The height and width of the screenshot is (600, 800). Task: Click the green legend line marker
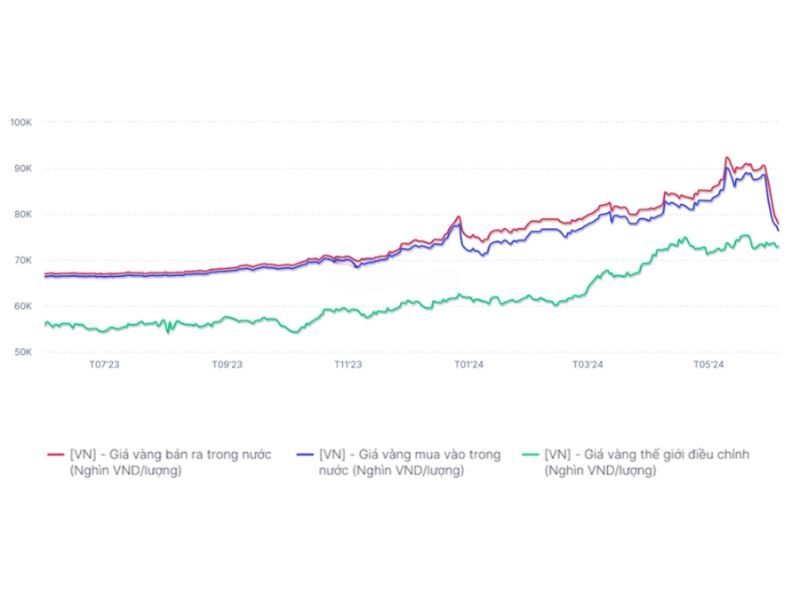tap(533, 455)
